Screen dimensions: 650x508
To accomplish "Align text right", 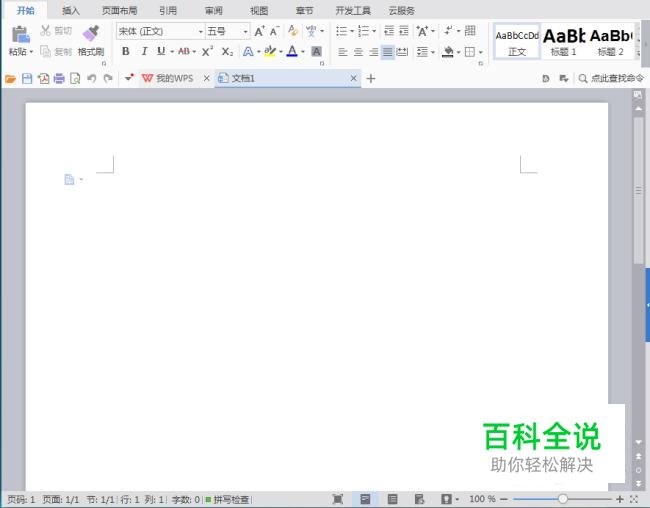I will pos(373,52).
